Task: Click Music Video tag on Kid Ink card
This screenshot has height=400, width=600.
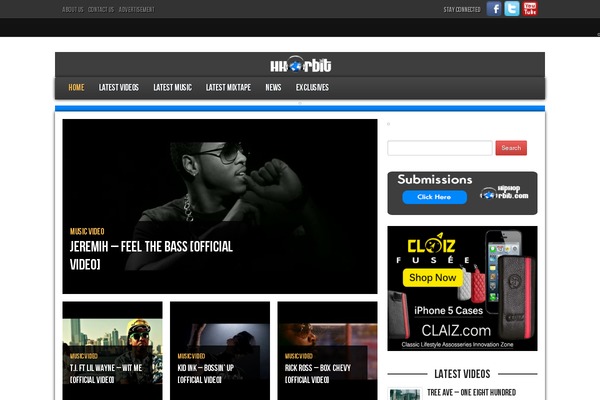Action: coord(191,356)
